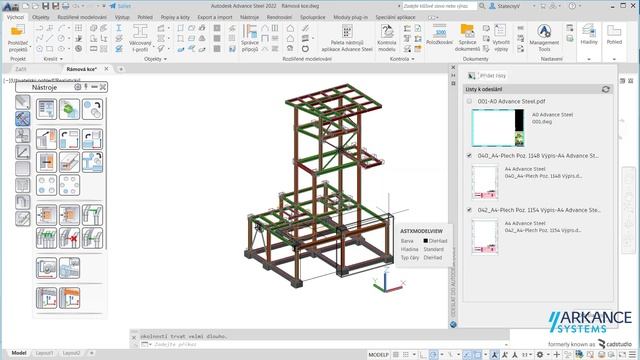Click Vytvořit výpisy create lists tool
Viewport: 640px width, 360px height.
point(501,38)
